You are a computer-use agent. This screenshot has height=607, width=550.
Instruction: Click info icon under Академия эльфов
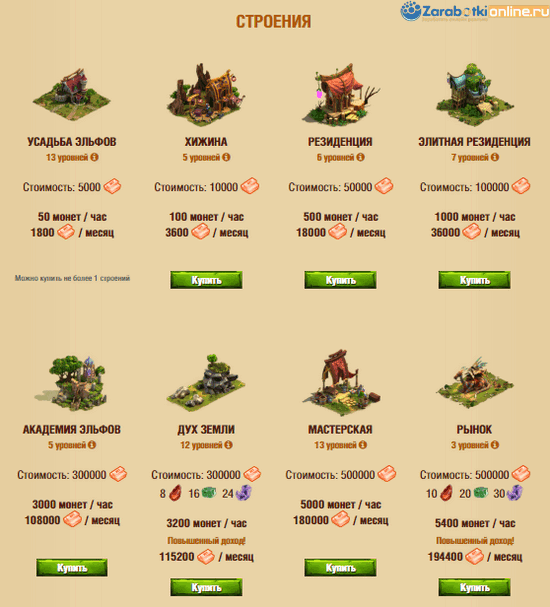[92, 445]
